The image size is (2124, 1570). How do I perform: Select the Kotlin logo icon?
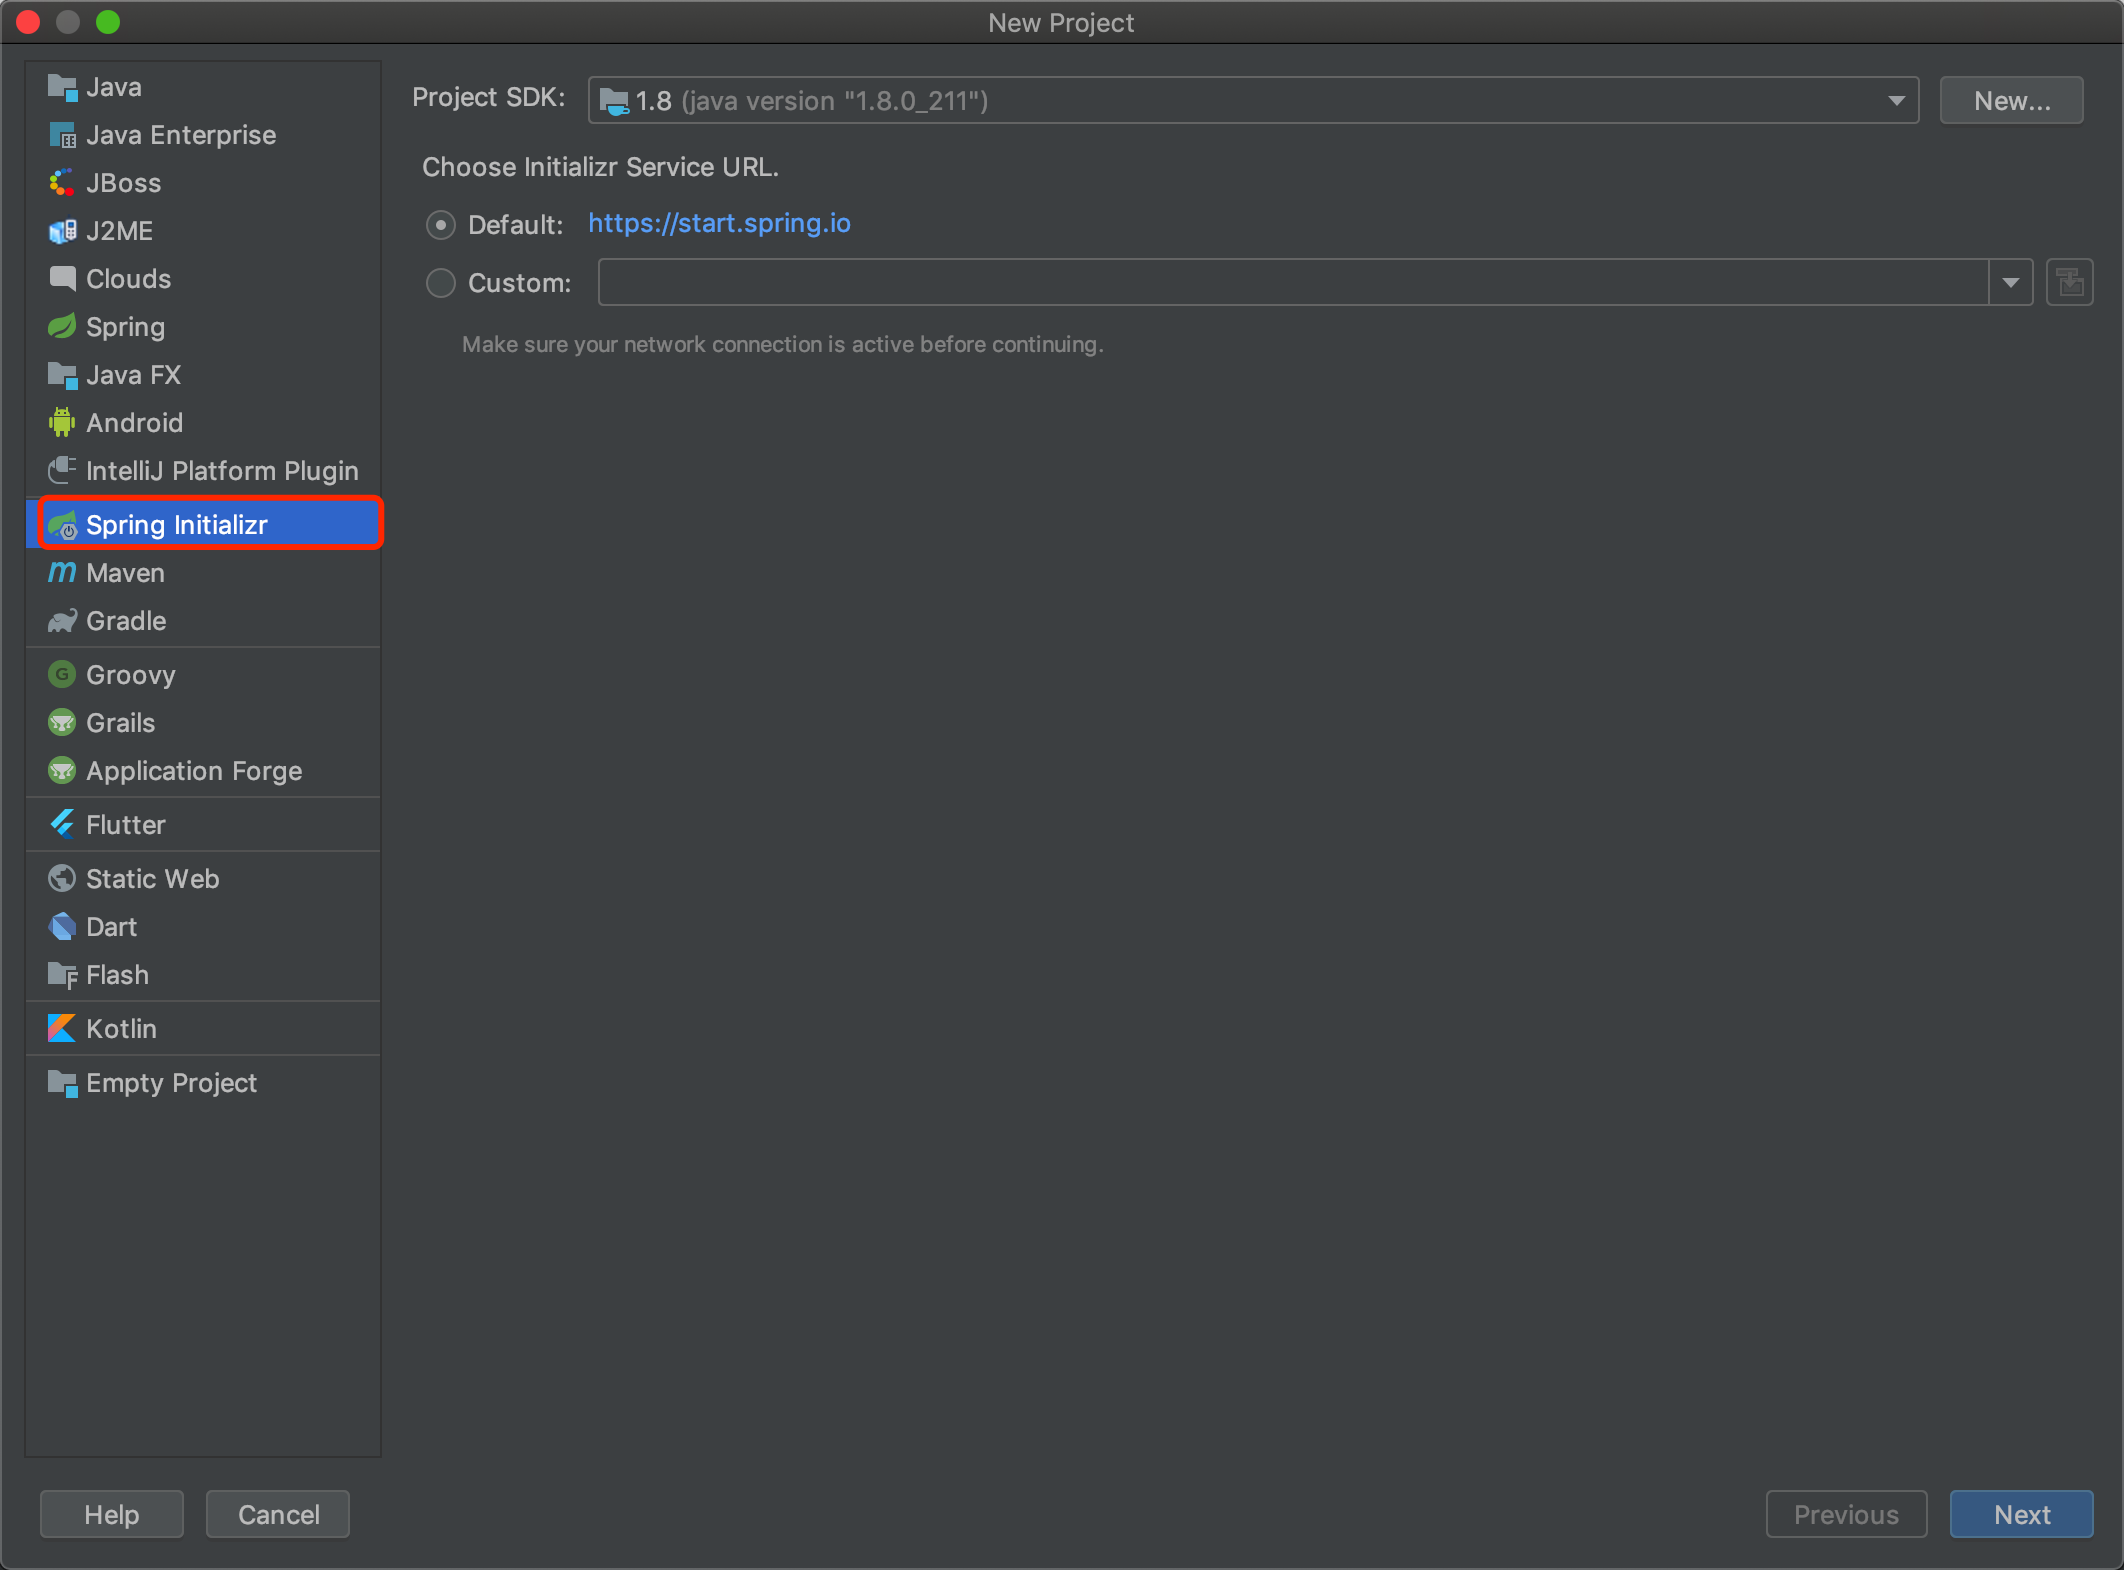coord(62,1029)
